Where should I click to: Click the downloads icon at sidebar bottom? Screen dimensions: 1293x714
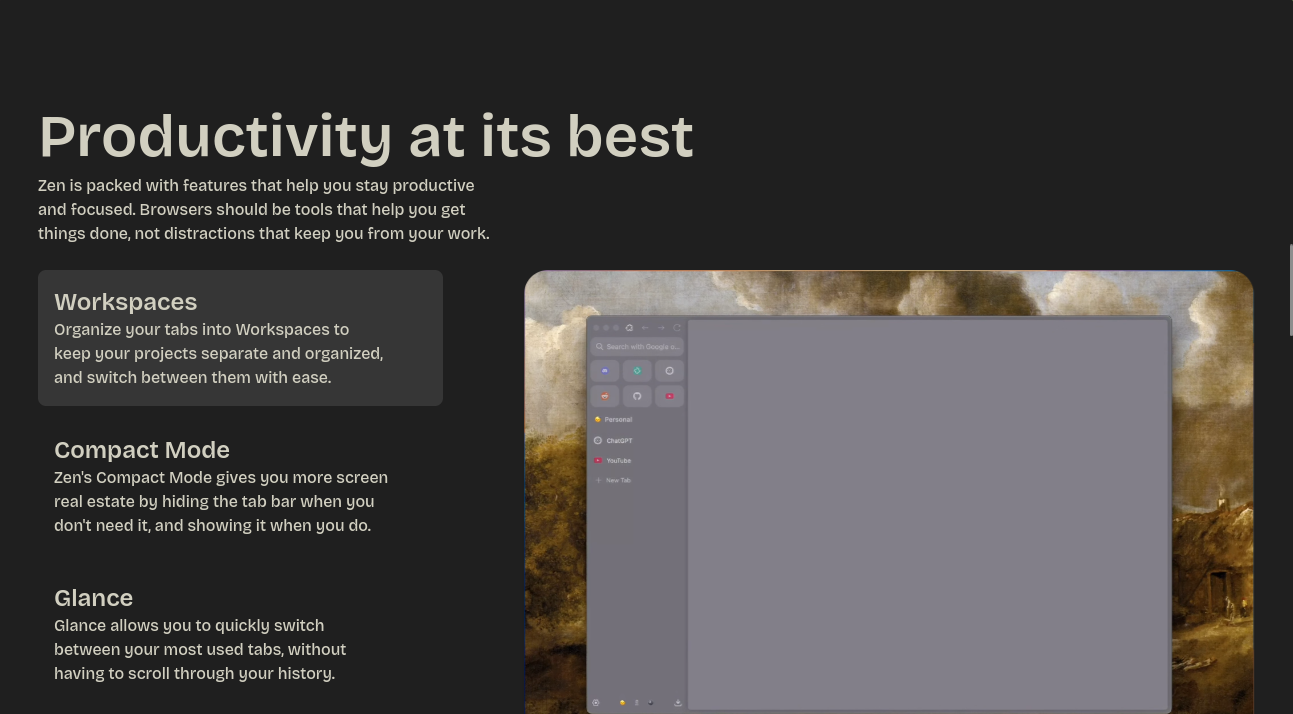(678, 703)
